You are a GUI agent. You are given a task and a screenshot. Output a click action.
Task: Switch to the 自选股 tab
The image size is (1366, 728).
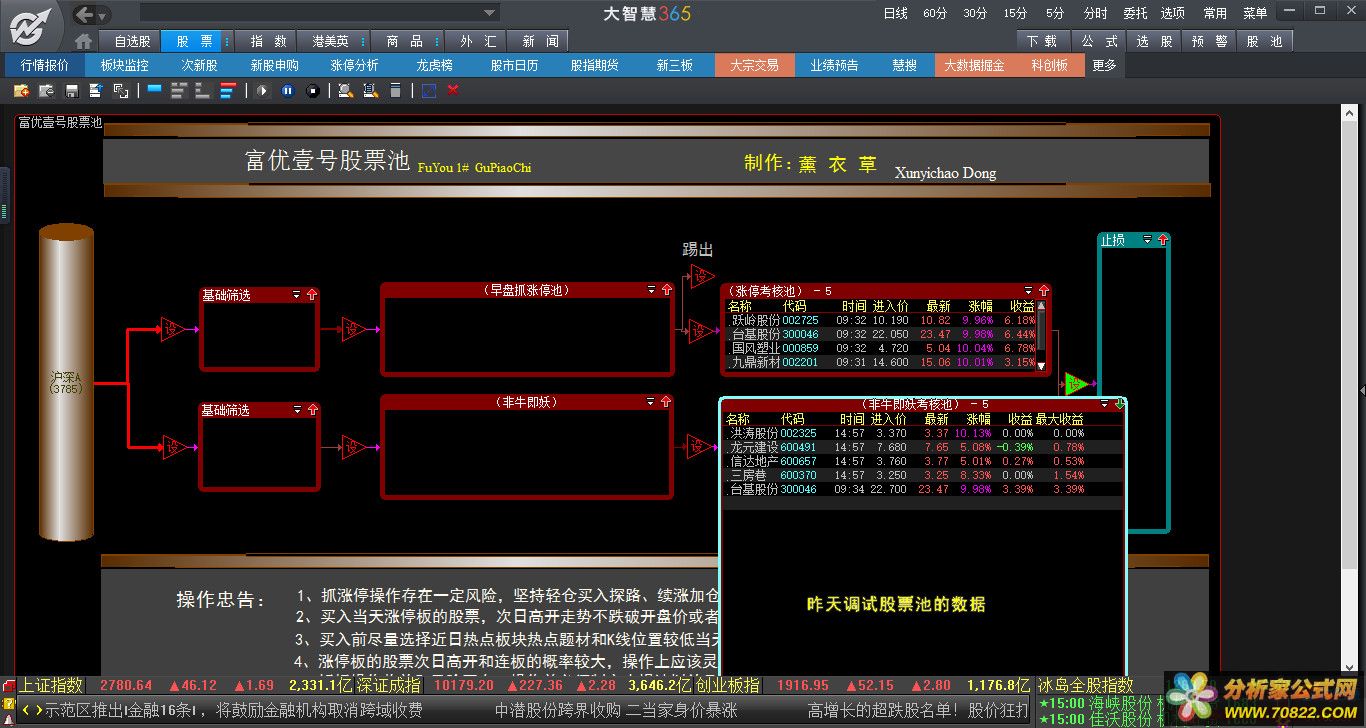pyautogui.click(x=132, y=41)
